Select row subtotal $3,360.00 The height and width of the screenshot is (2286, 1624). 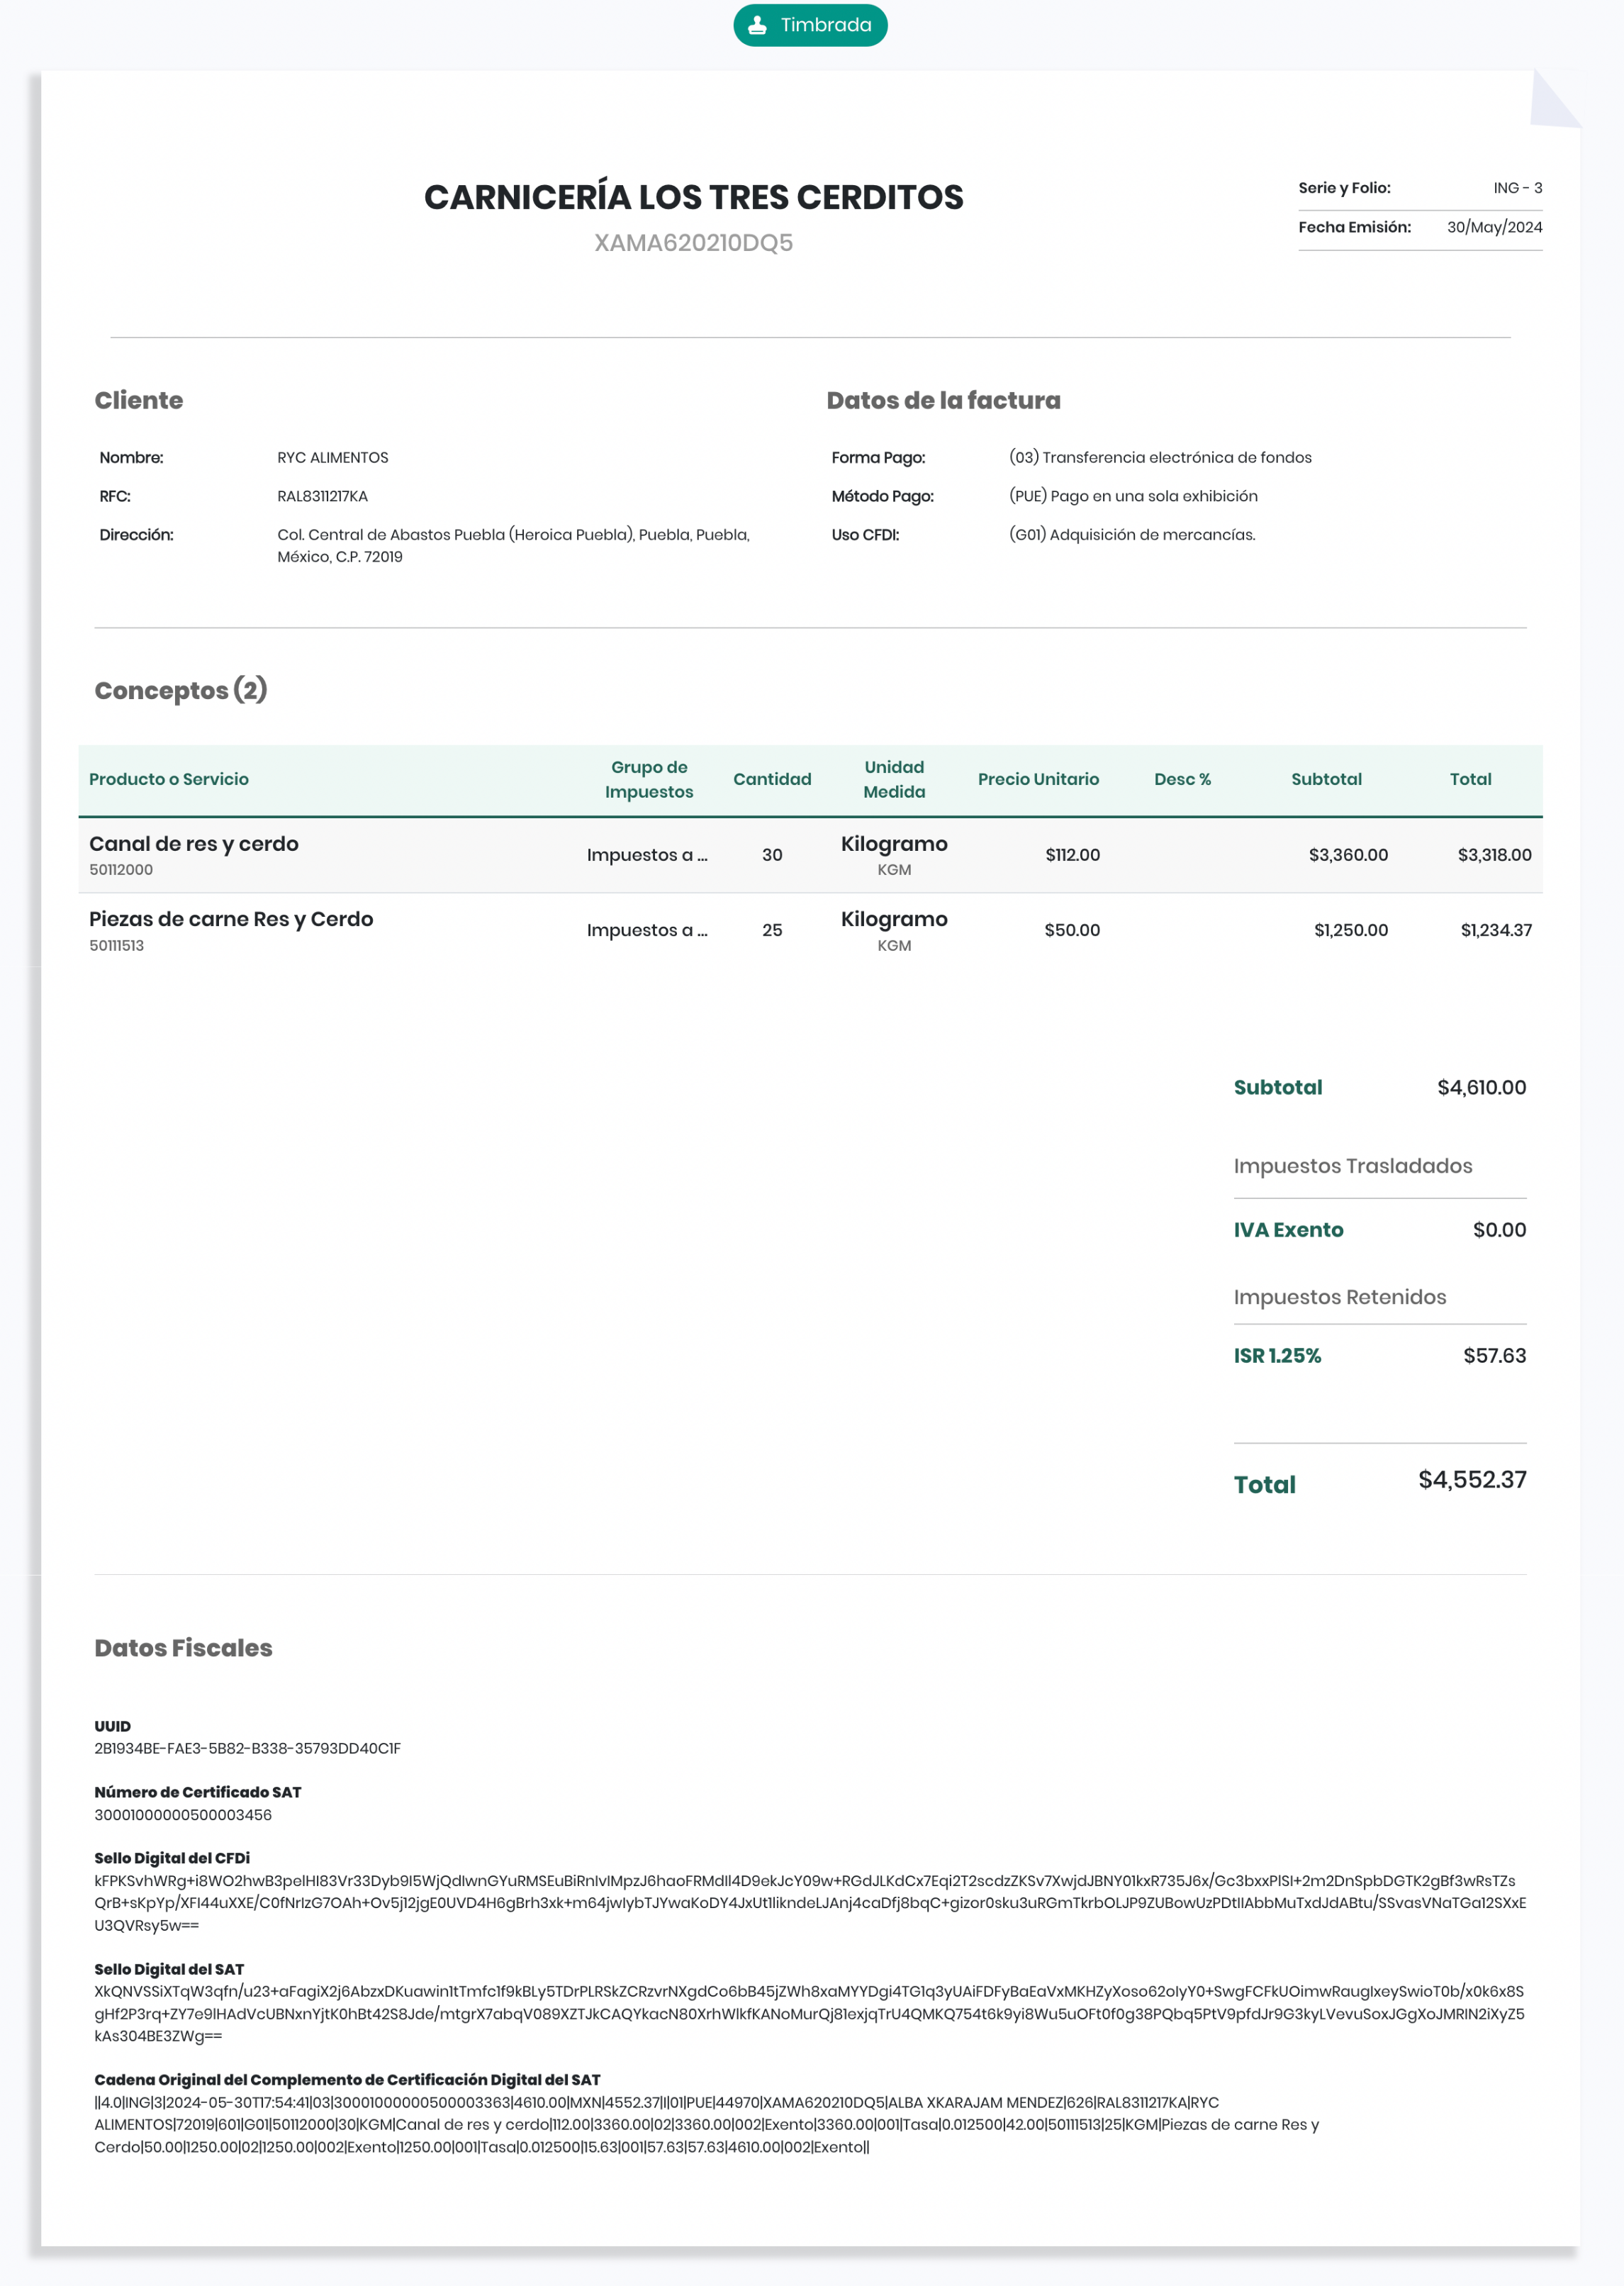(1348, 855)
